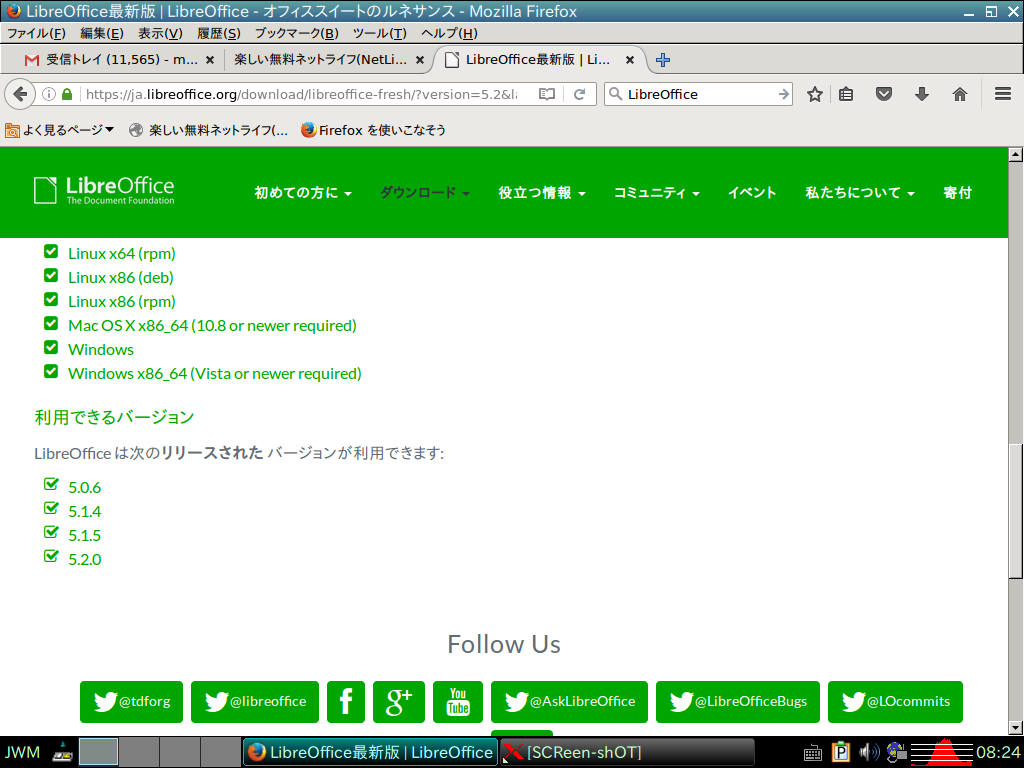Image resolution: width=1024 pixels, height=768 pixels.
Task: Click the LibreOffice search box
Action: (699, 94)
